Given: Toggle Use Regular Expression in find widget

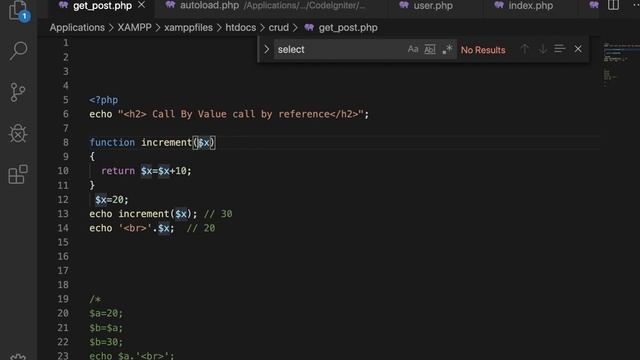Looking at the screenshot, I should [x=447, y=49].
